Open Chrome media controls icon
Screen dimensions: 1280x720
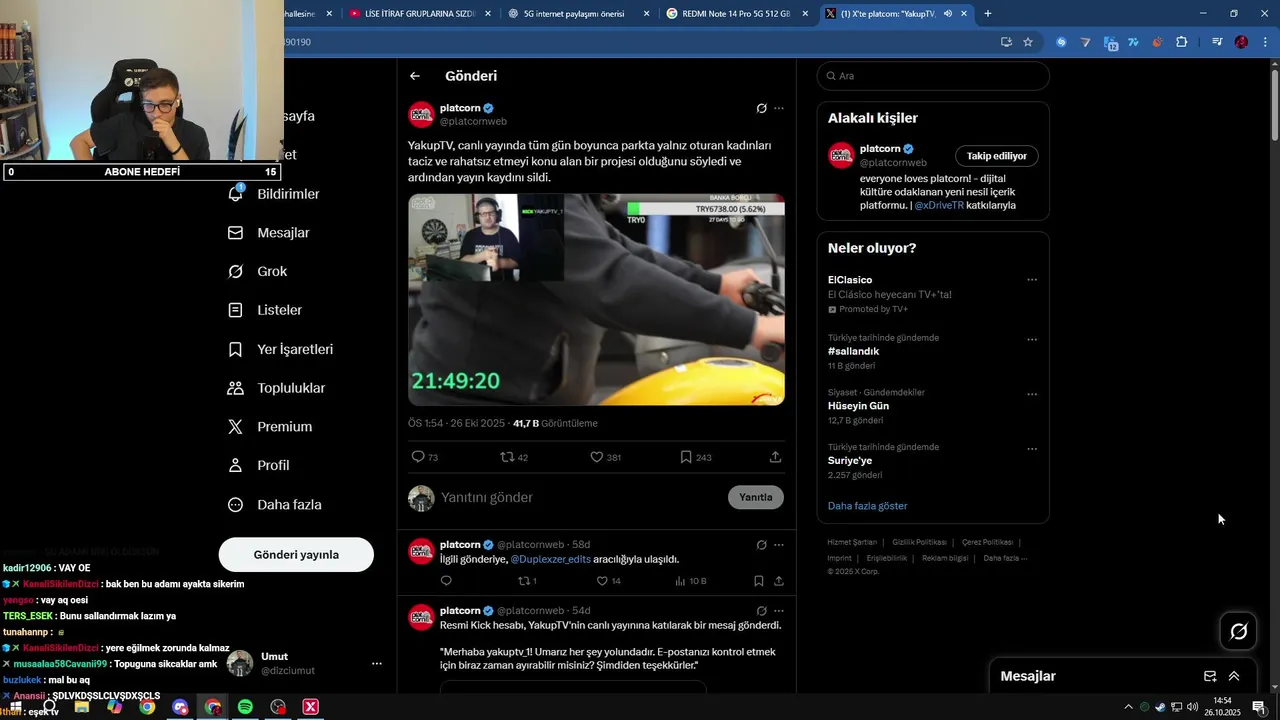(1217, 42)
